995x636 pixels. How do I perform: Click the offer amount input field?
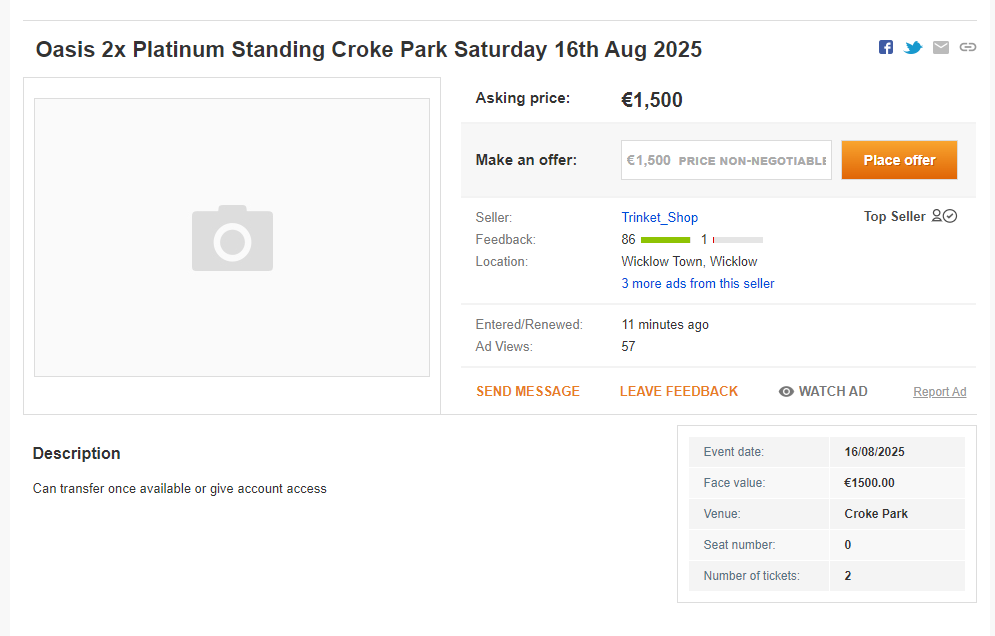point(726,160)
